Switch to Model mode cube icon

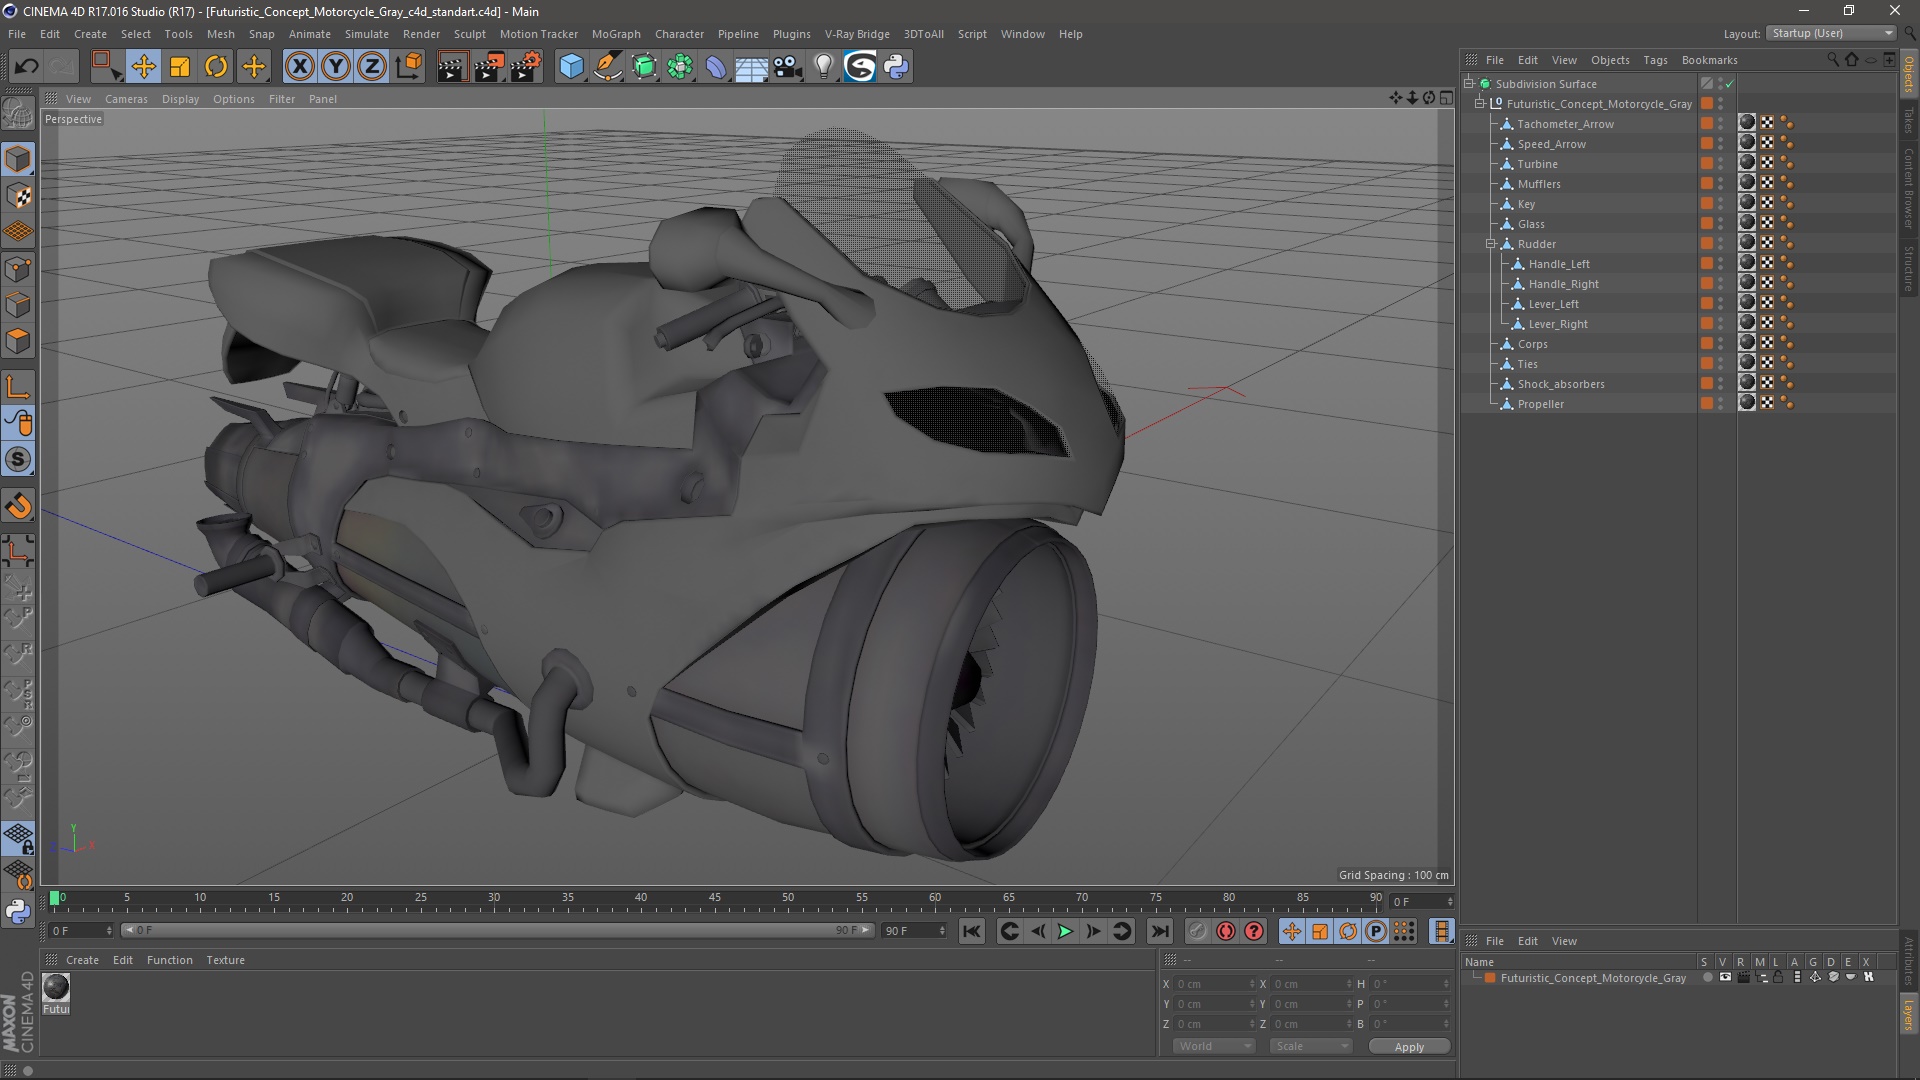click(18, 159)
